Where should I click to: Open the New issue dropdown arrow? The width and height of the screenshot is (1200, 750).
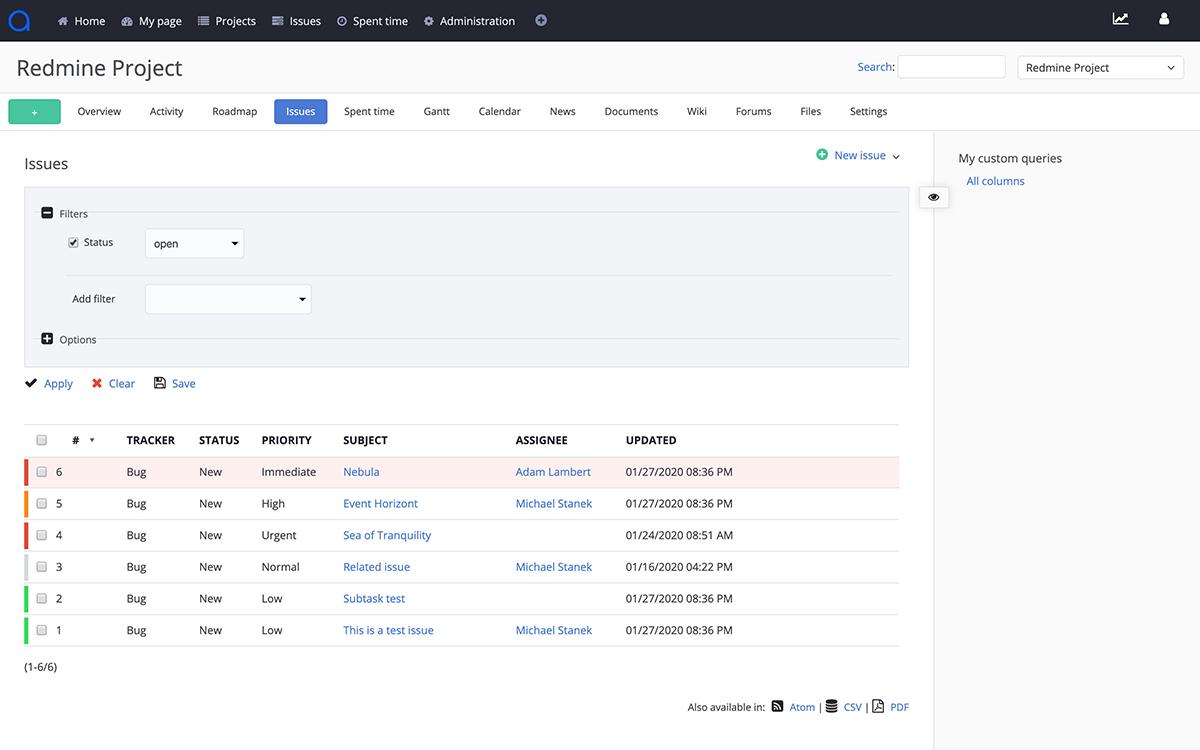[x=896, y=156]
